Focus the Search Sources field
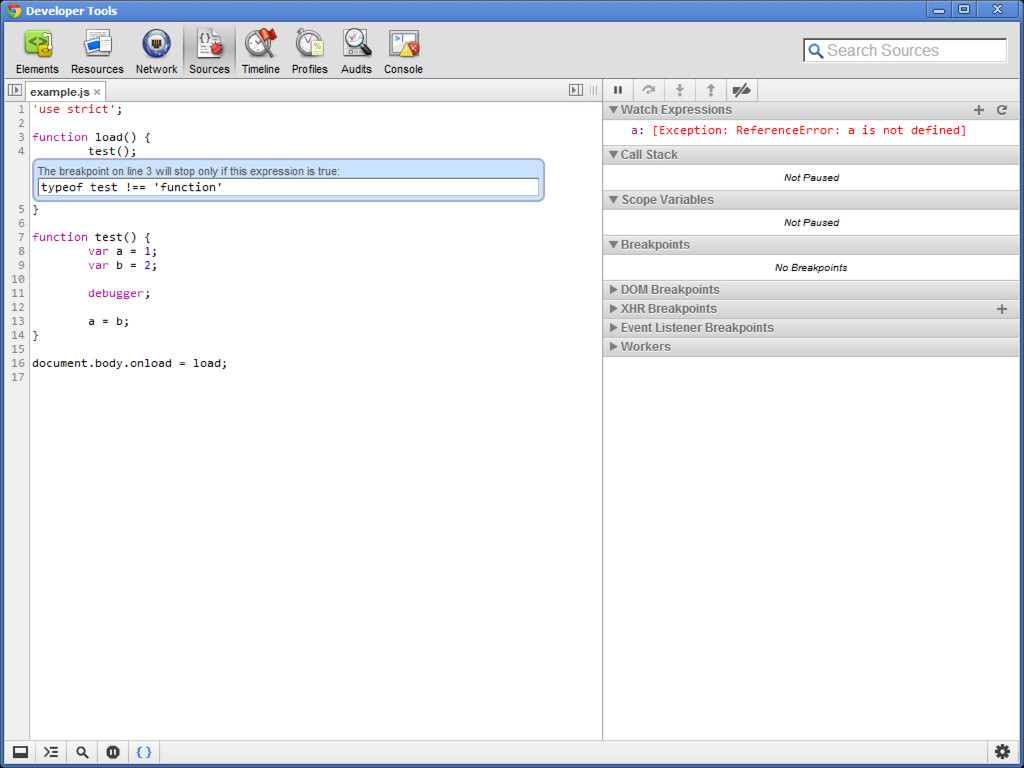1024x768 pixels. [x=905, y=50]
